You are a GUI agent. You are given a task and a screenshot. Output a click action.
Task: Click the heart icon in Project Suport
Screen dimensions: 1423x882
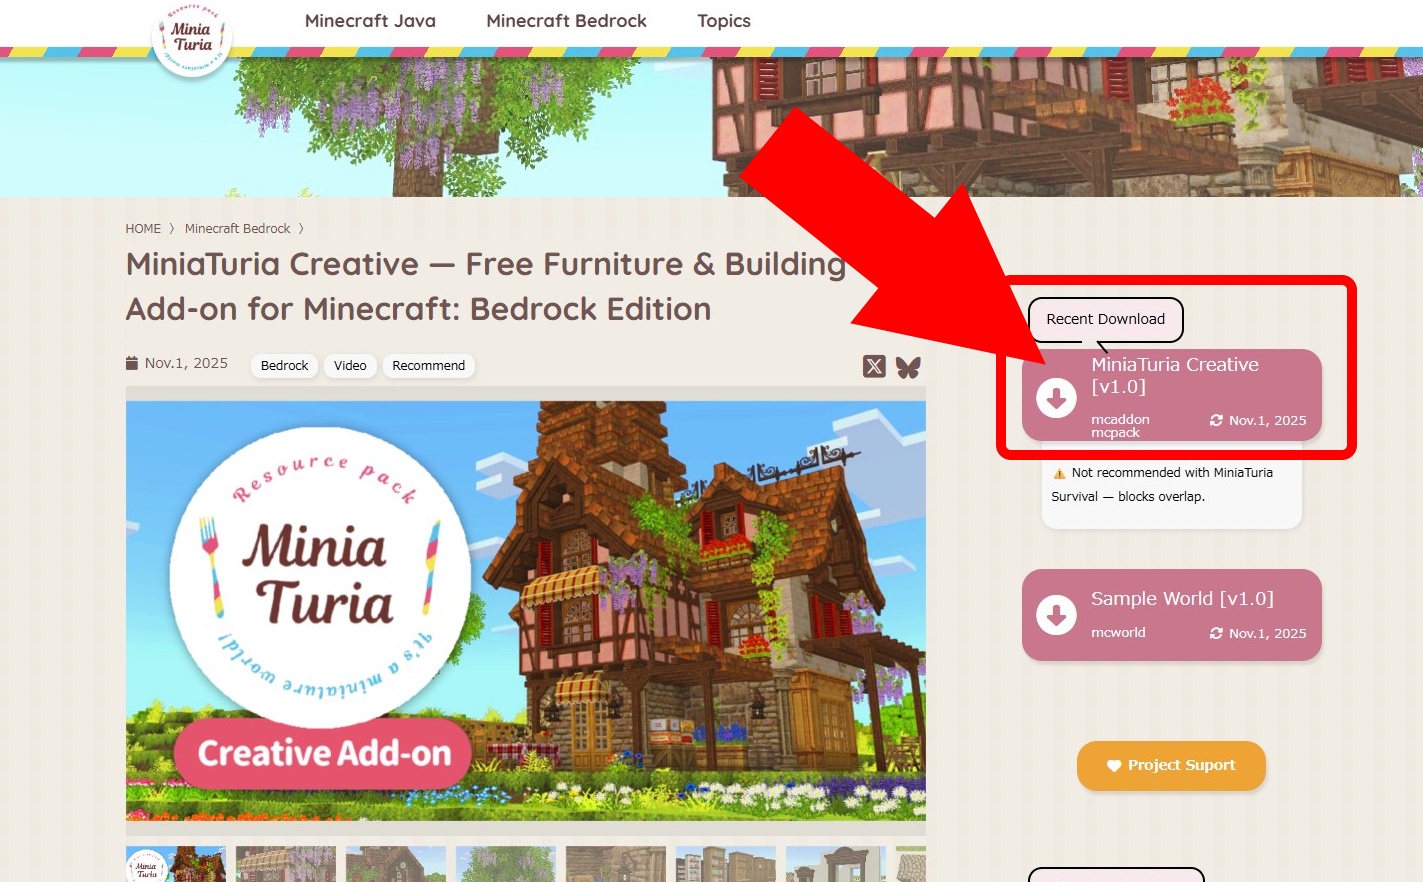tap(1114, 766)
